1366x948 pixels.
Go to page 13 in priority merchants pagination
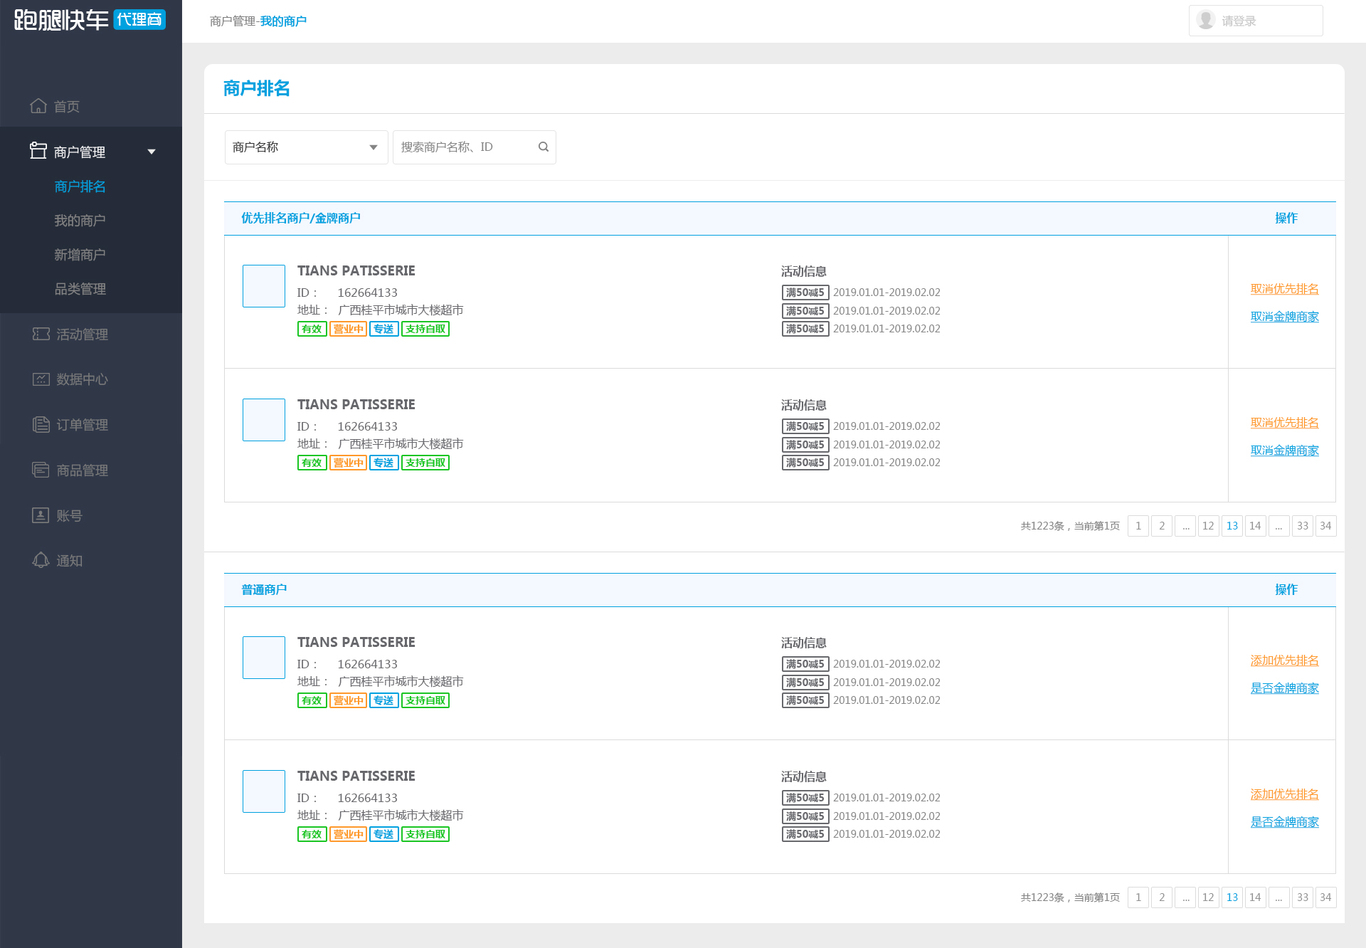1232,526
